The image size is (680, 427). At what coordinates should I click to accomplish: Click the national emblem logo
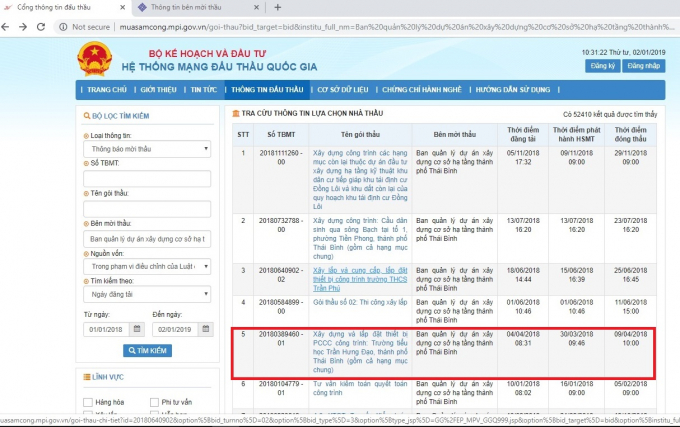(x=95, y=60)
